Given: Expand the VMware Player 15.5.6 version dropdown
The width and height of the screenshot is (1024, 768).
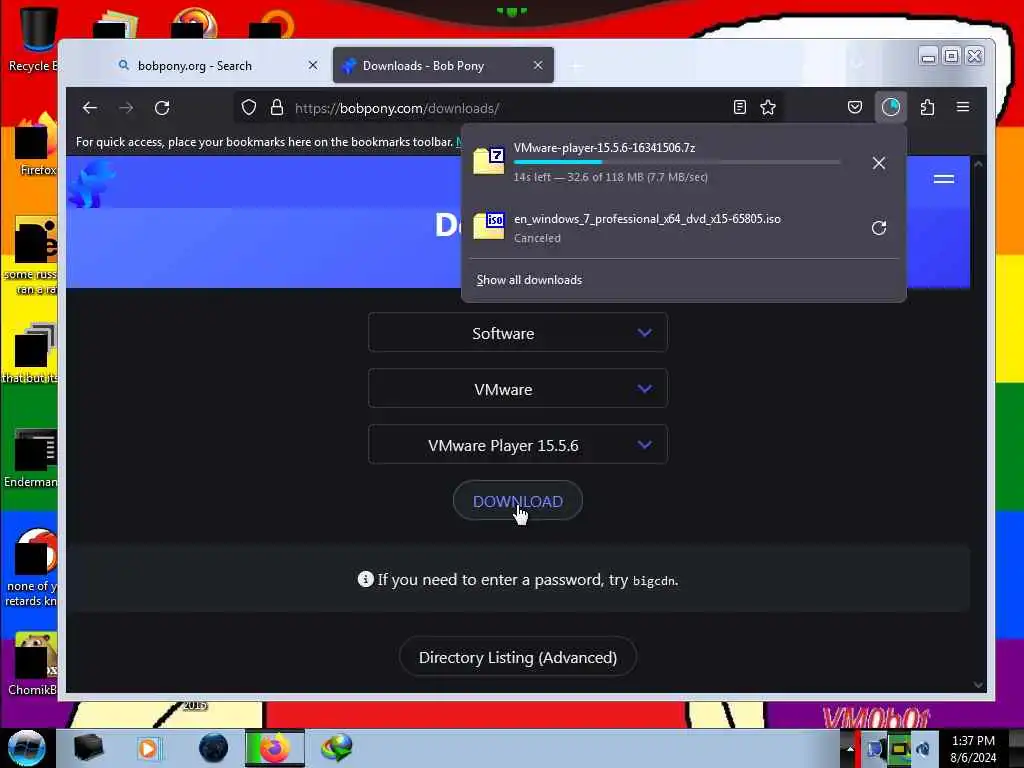Looking at the screenshot, I should (518, 445).
